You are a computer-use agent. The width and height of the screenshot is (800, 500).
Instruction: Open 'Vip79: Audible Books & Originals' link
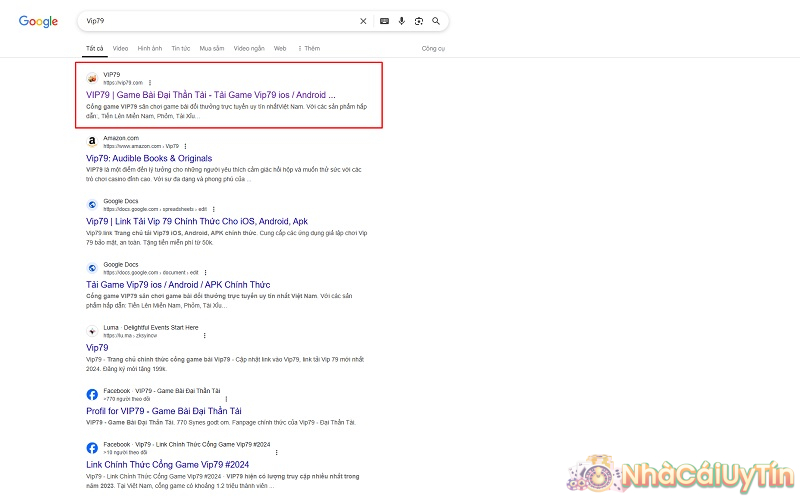pos(149,158)
